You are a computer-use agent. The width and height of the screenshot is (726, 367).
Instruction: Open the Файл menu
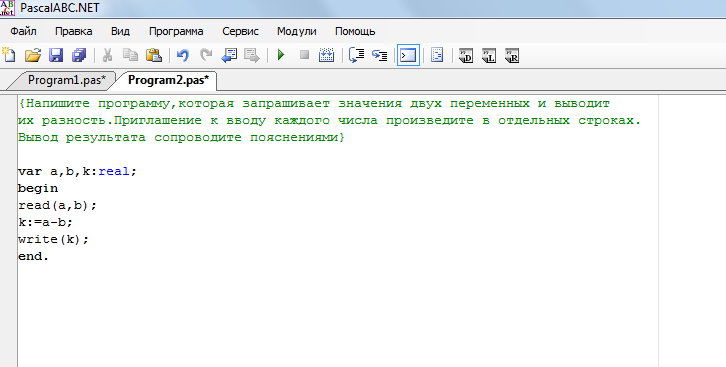tap(23, 31)
